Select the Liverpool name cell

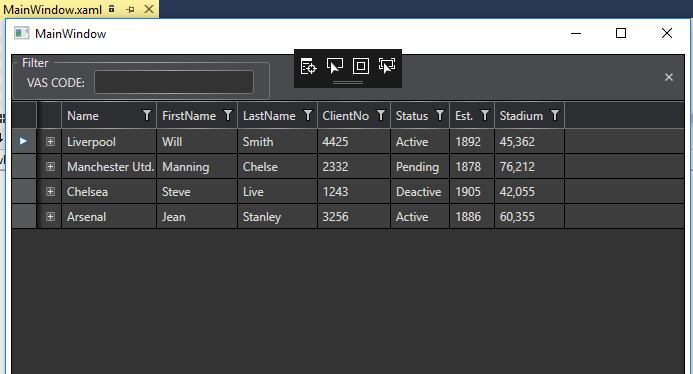(109, 141)
